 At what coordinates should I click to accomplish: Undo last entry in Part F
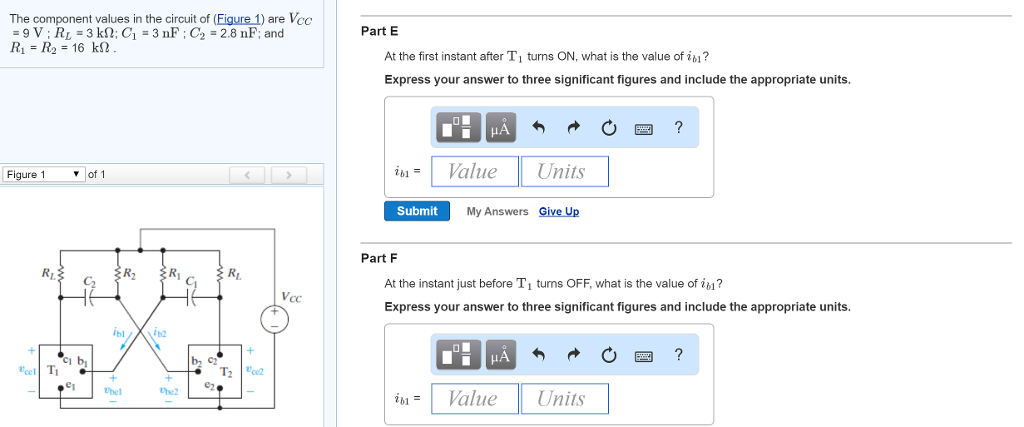(538, 355)
